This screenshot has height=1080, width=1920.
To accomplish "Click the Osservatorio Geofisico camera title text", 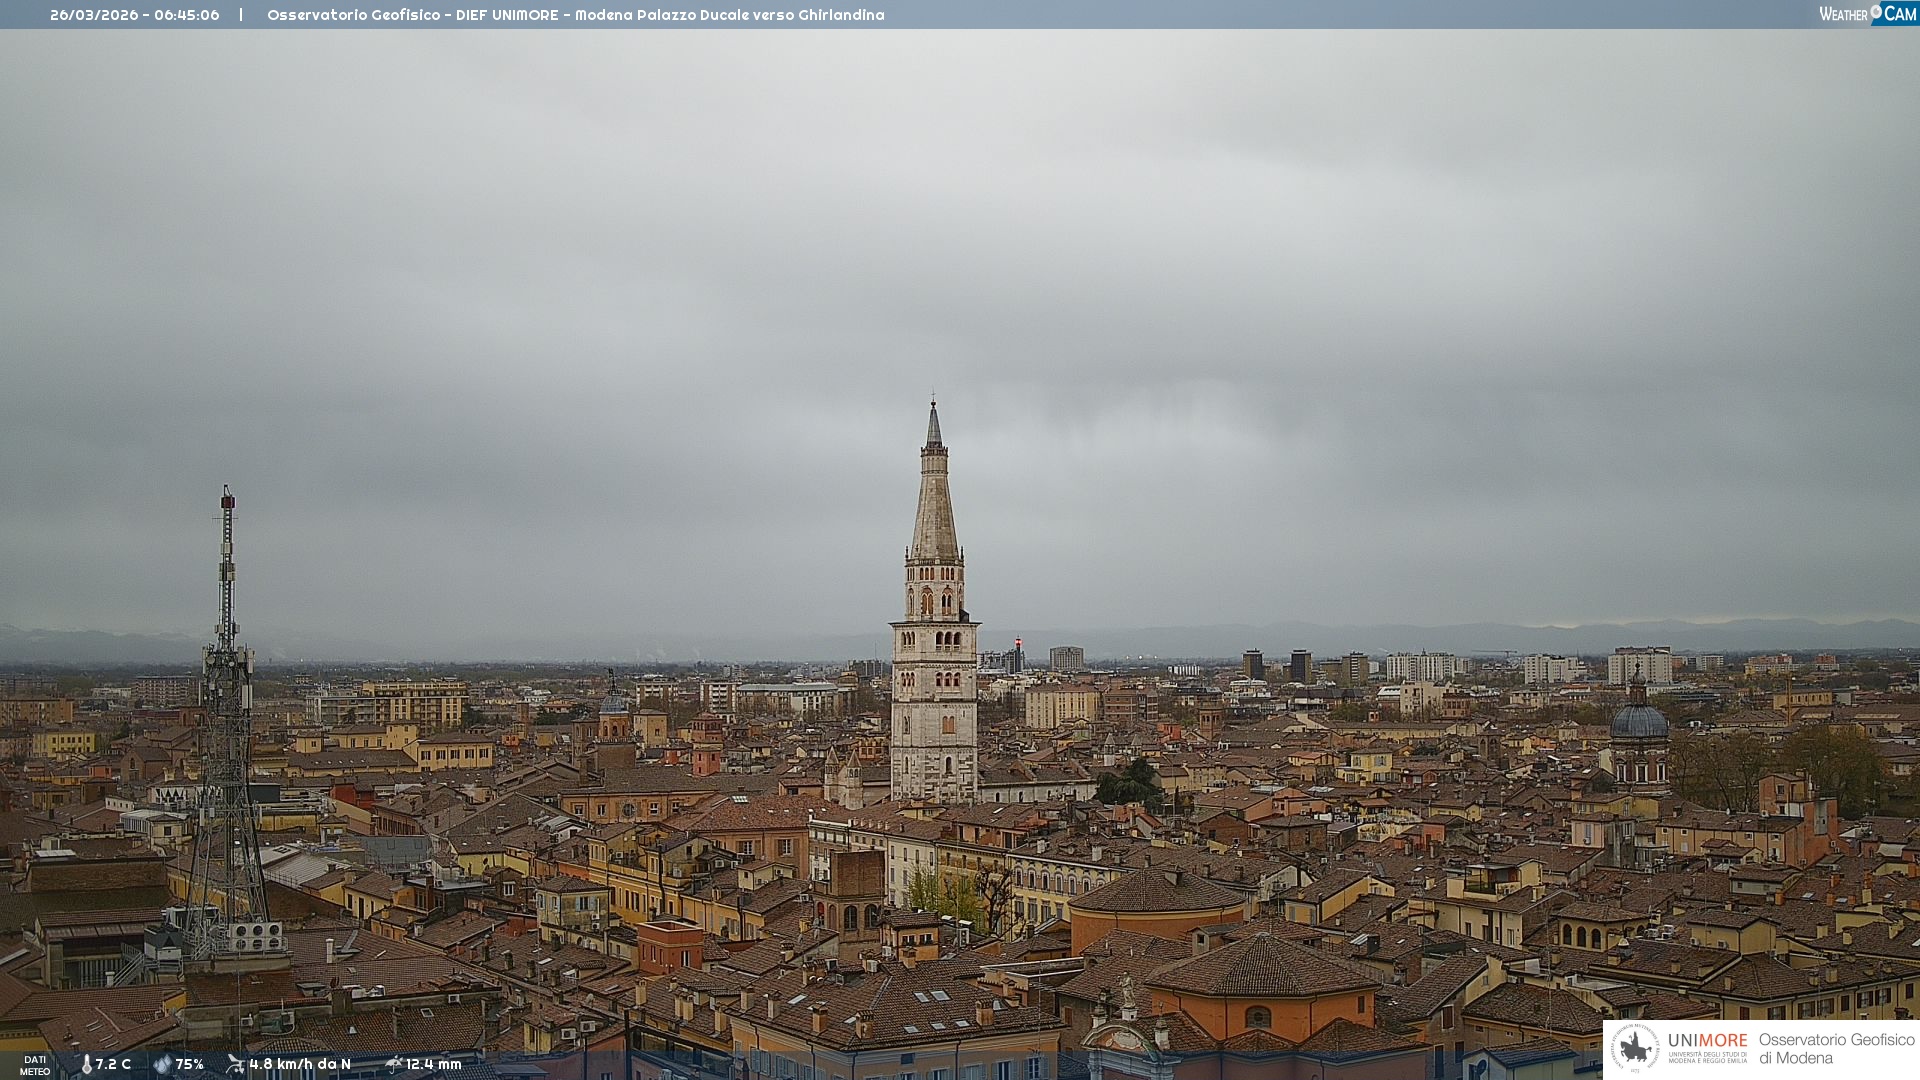I will (x=575, y=15).
